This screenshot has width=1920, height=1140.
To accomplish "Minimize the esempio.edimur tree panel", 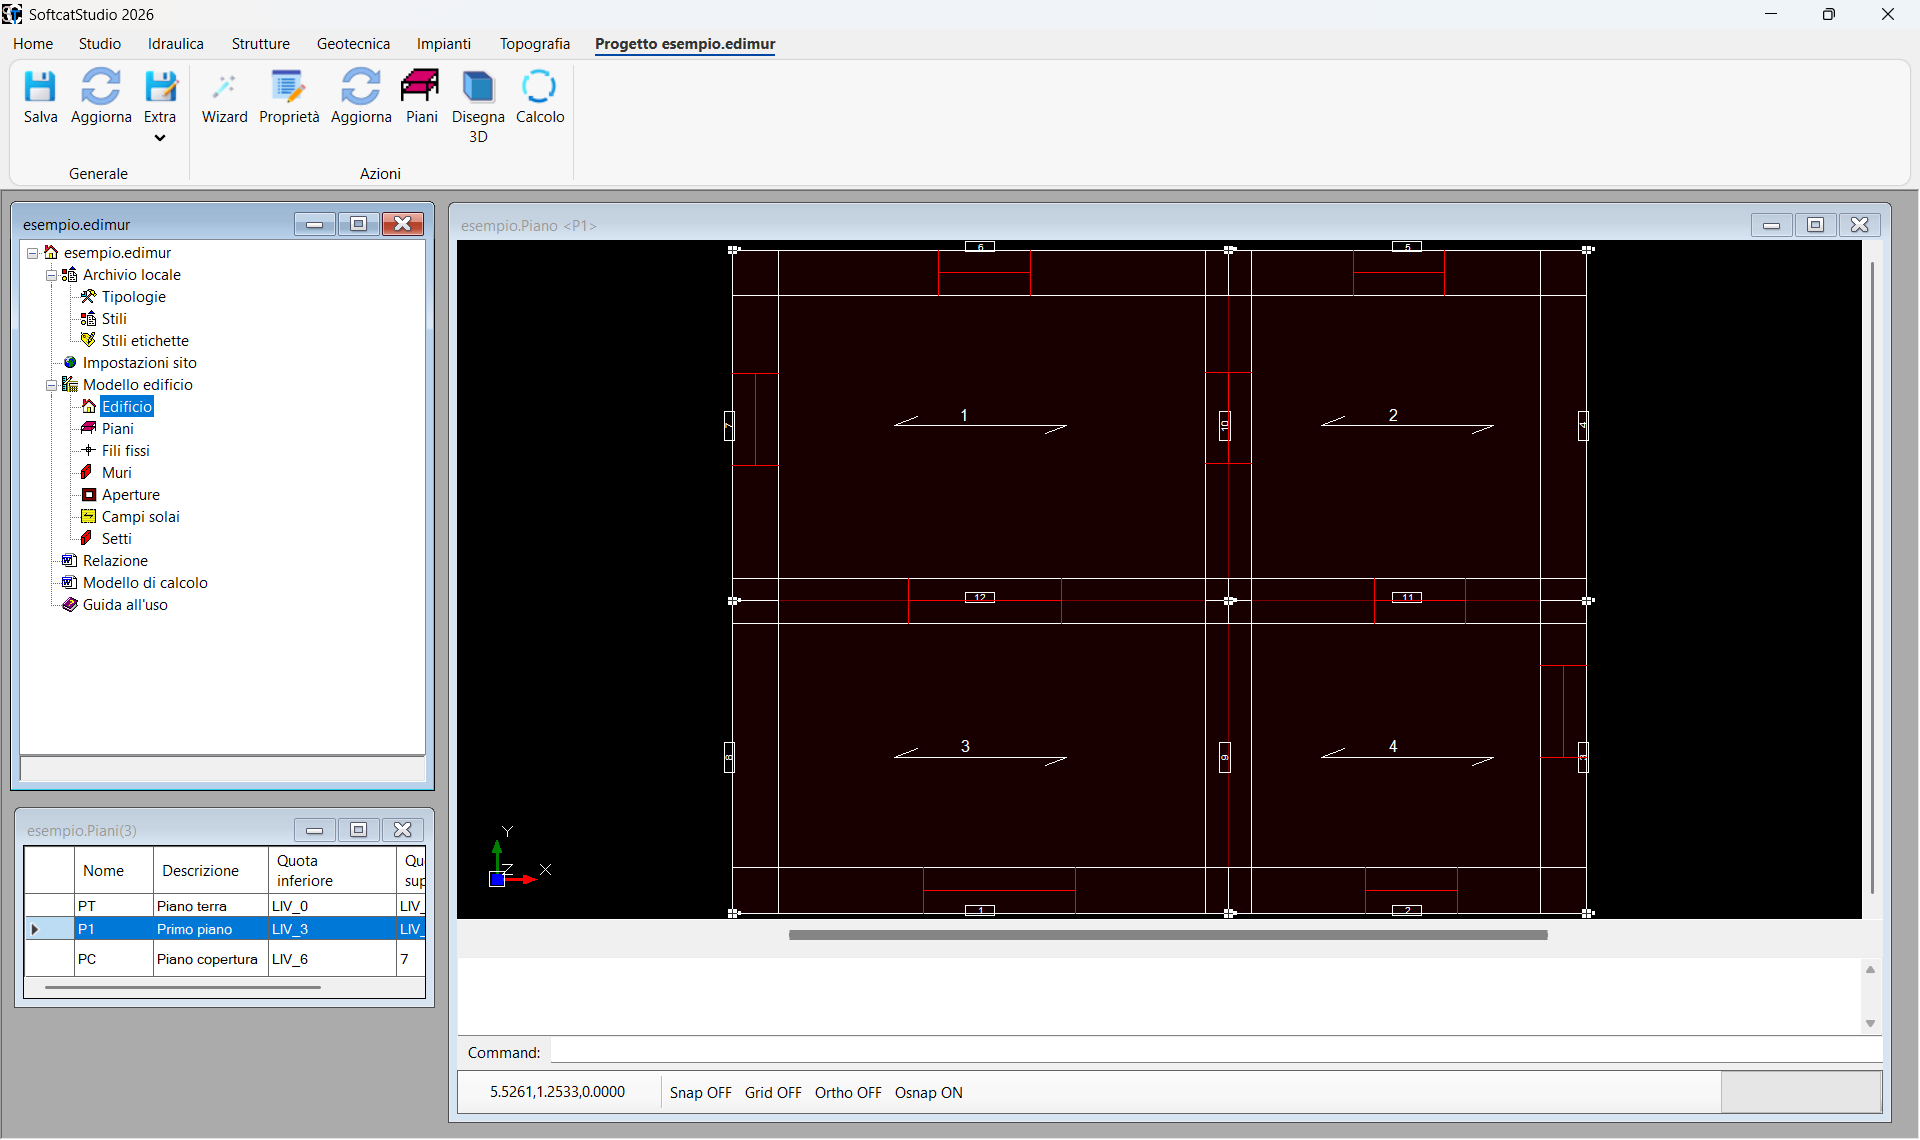I will click(314, 224).
